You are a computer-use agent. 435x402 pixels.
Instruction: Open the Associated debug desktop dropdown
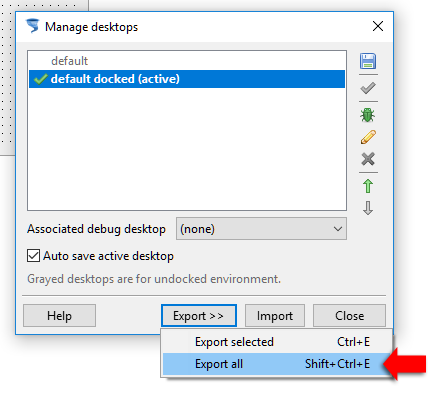pos(261,229)
